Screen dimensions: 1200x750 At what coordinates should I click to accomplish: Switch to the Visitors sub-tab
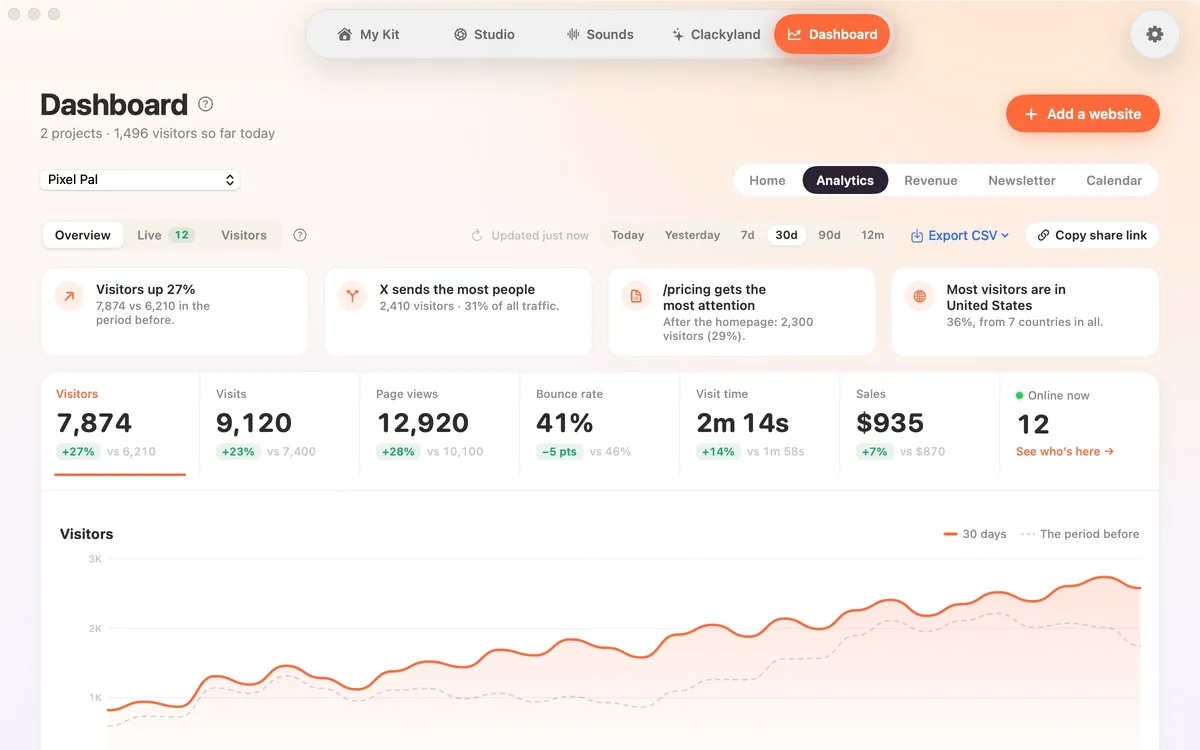[244, 235]
